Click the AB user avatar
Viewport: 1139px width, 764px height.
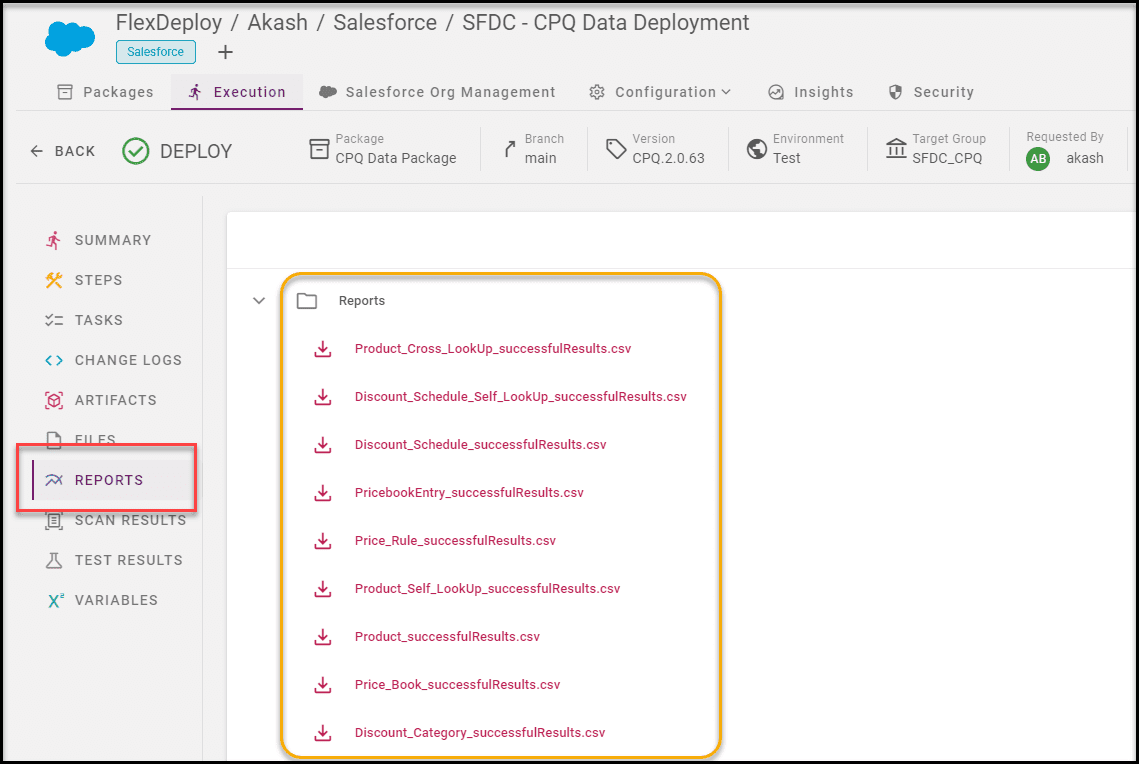pyautogui.click(x=1038, y=158)
